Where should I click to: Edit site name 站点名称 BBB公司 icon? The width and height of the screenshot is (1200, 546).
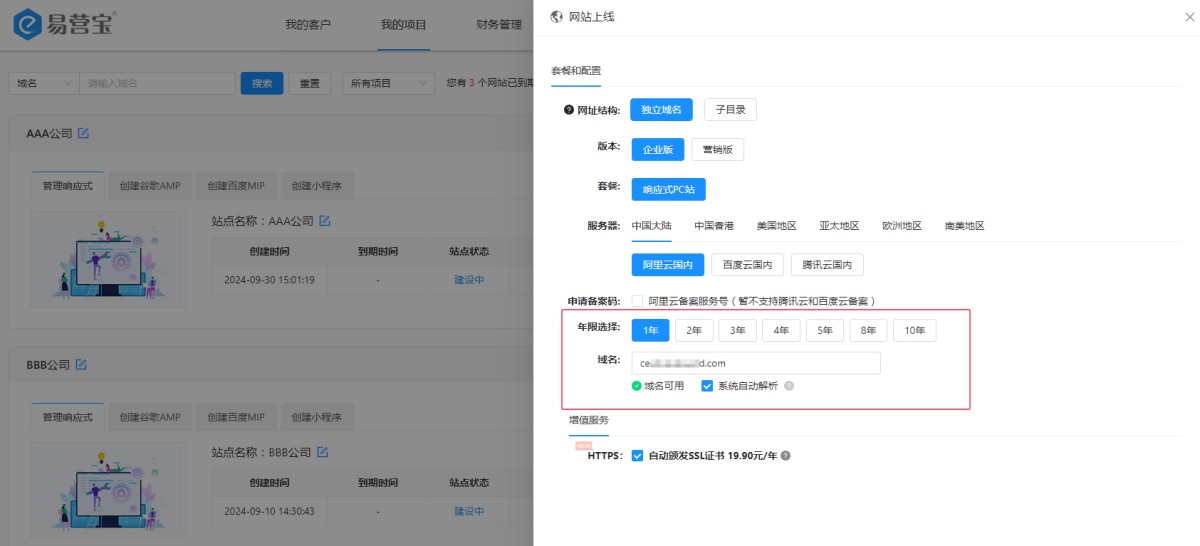click(323, 452)
